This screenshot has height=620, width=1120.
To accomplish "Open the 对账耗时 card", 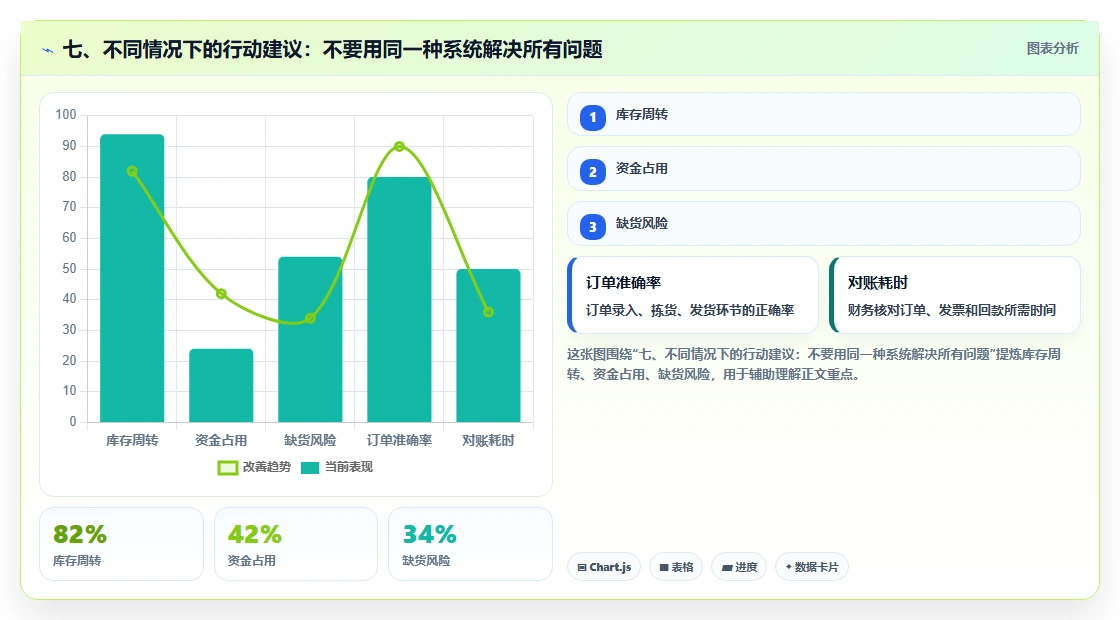I will point(954,295).
